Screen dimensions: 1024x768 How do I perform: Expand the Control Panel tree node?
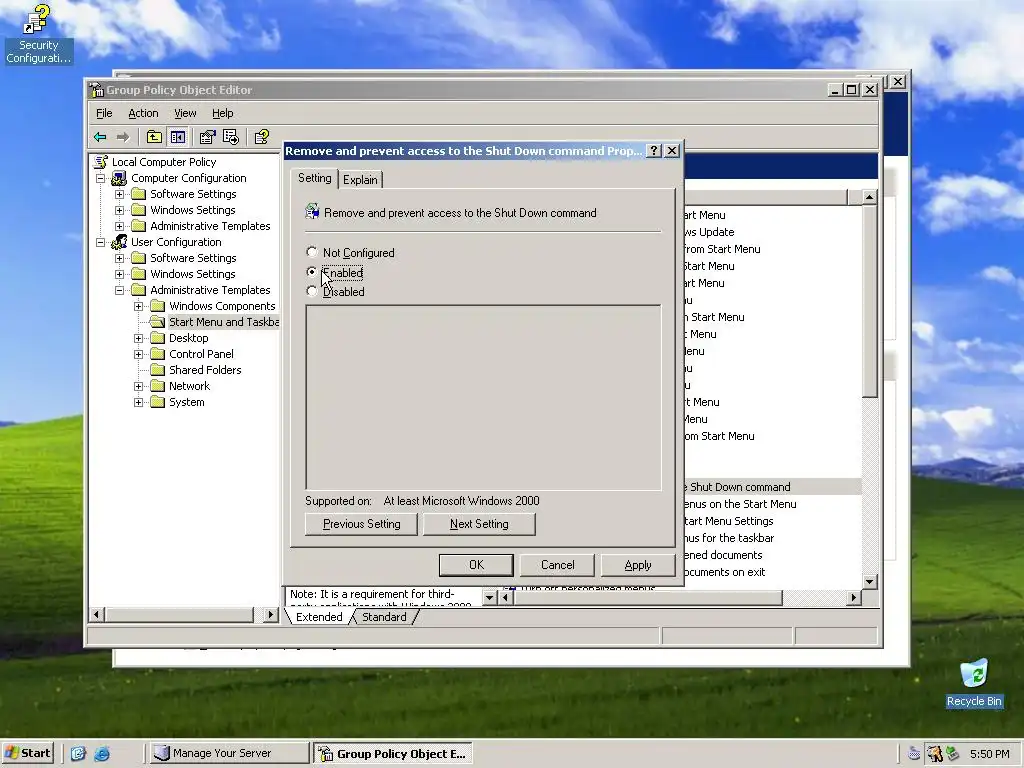coord(138,354)
